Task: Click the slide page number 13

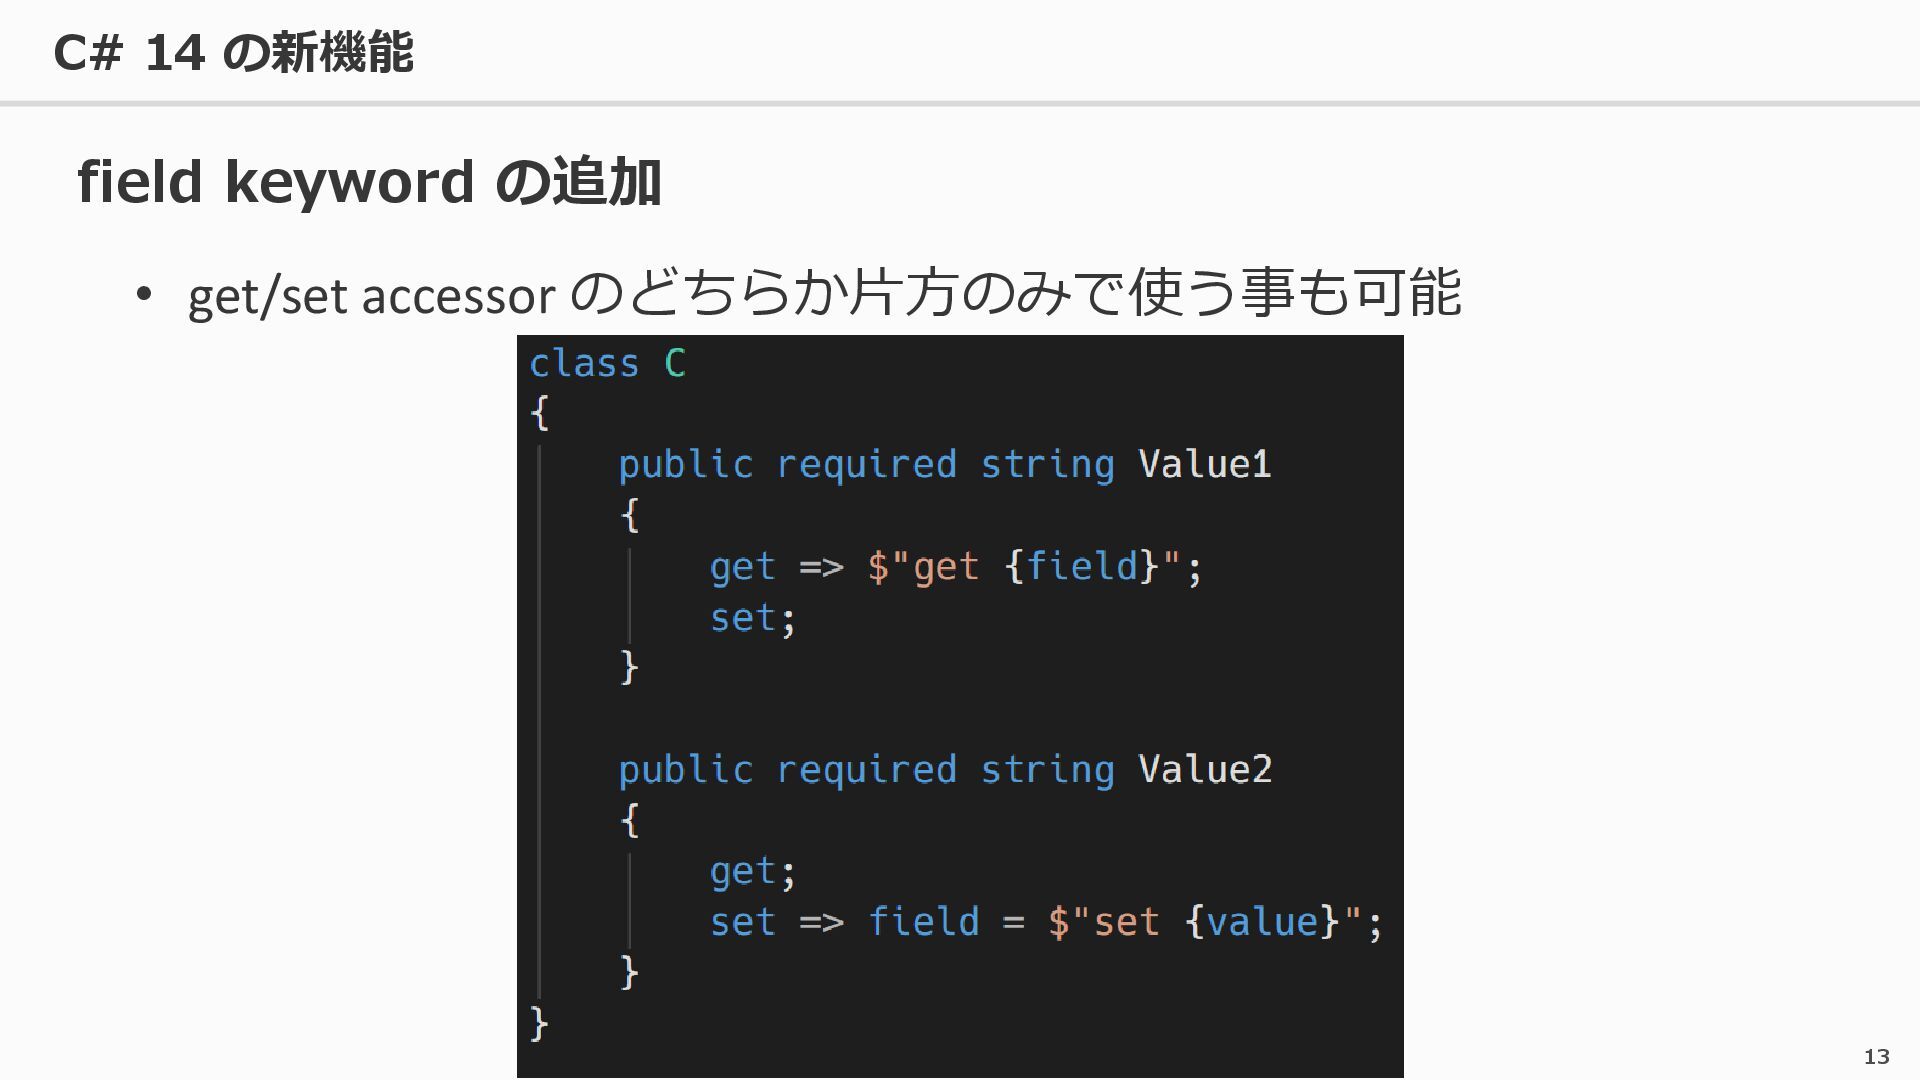Action: click(x=1877, y=1056)
